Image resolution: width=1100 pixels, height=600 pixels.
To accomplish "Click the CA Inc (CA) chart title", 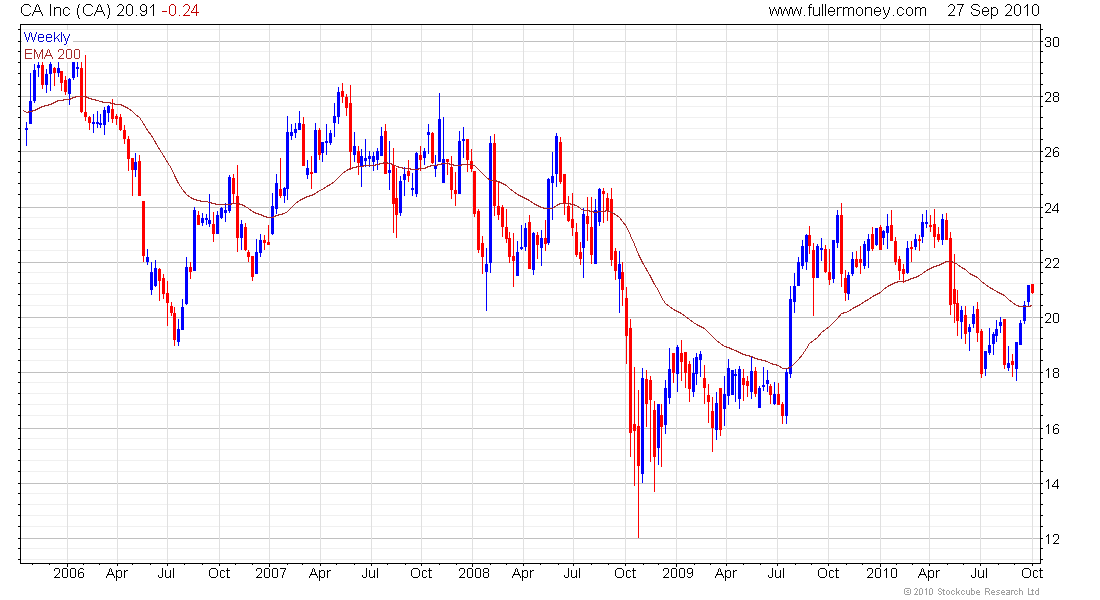I will pos(66,11).
